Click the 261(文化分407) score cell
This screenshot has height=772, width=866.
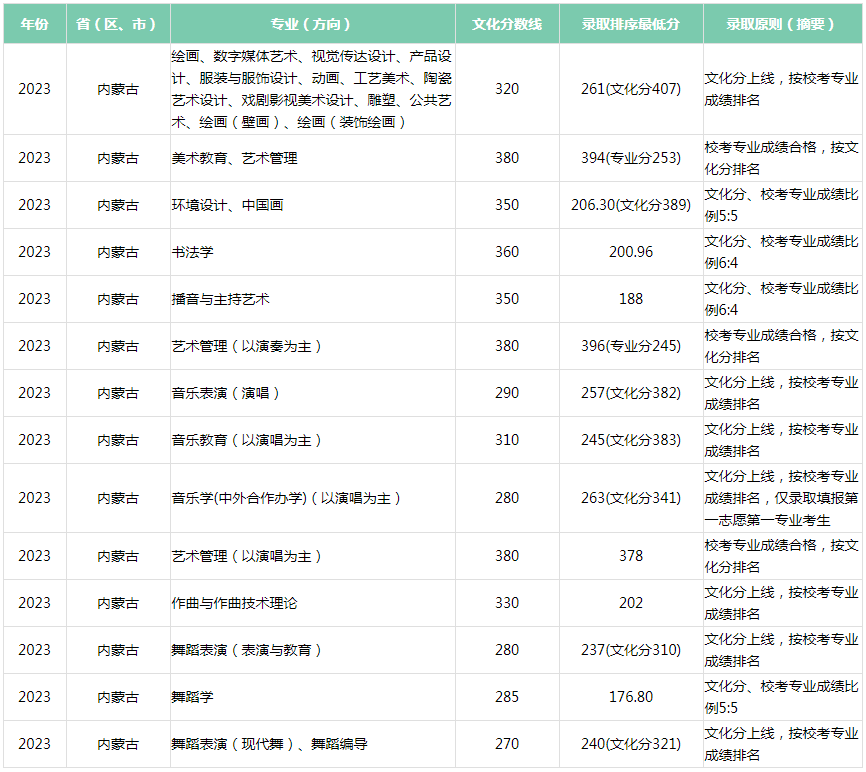(630, 89)
